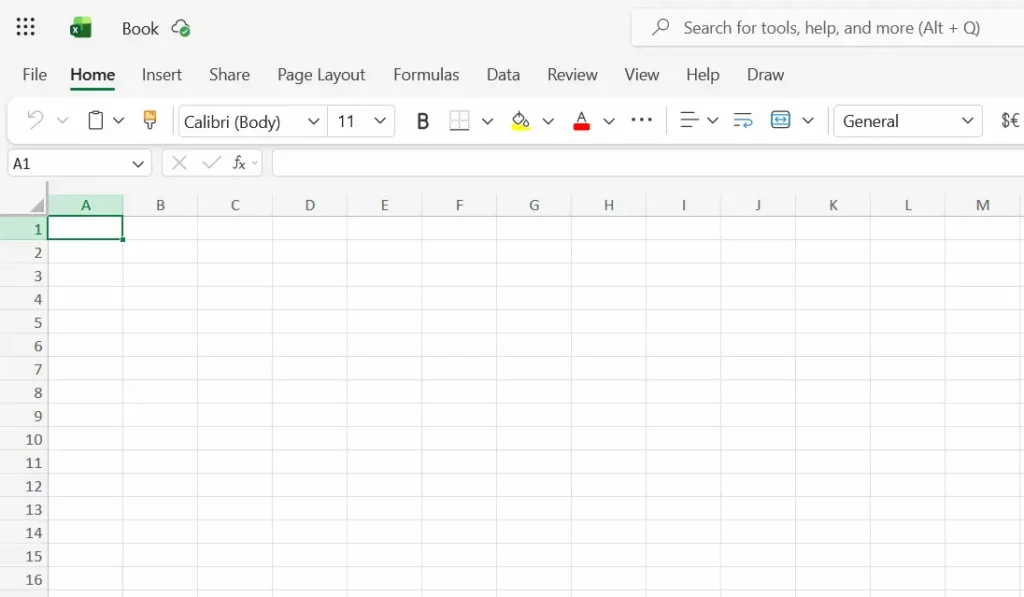
Task: Open the File menu
Action: point(35,74)
